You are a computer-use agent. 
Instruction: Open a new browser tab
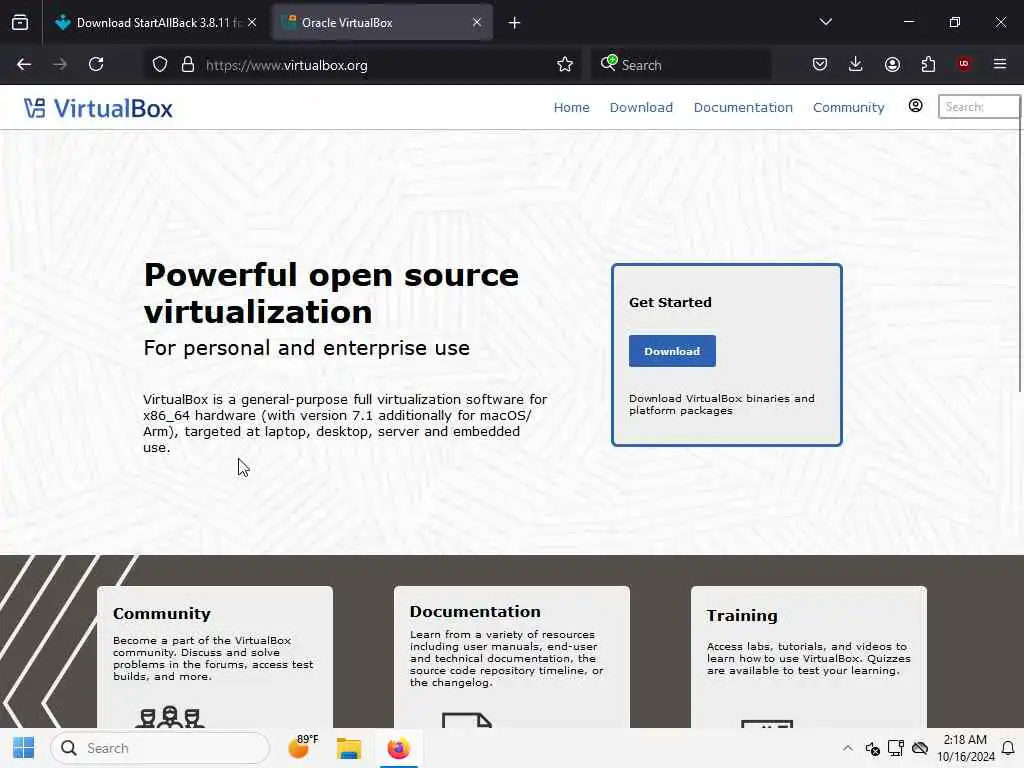515,23
